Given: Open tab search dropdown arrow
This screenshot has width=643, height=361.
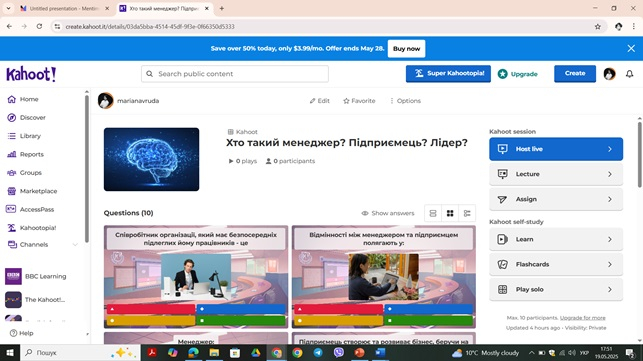Looking at the screenshot, I should pyautogui.click(x=8, y=8).
